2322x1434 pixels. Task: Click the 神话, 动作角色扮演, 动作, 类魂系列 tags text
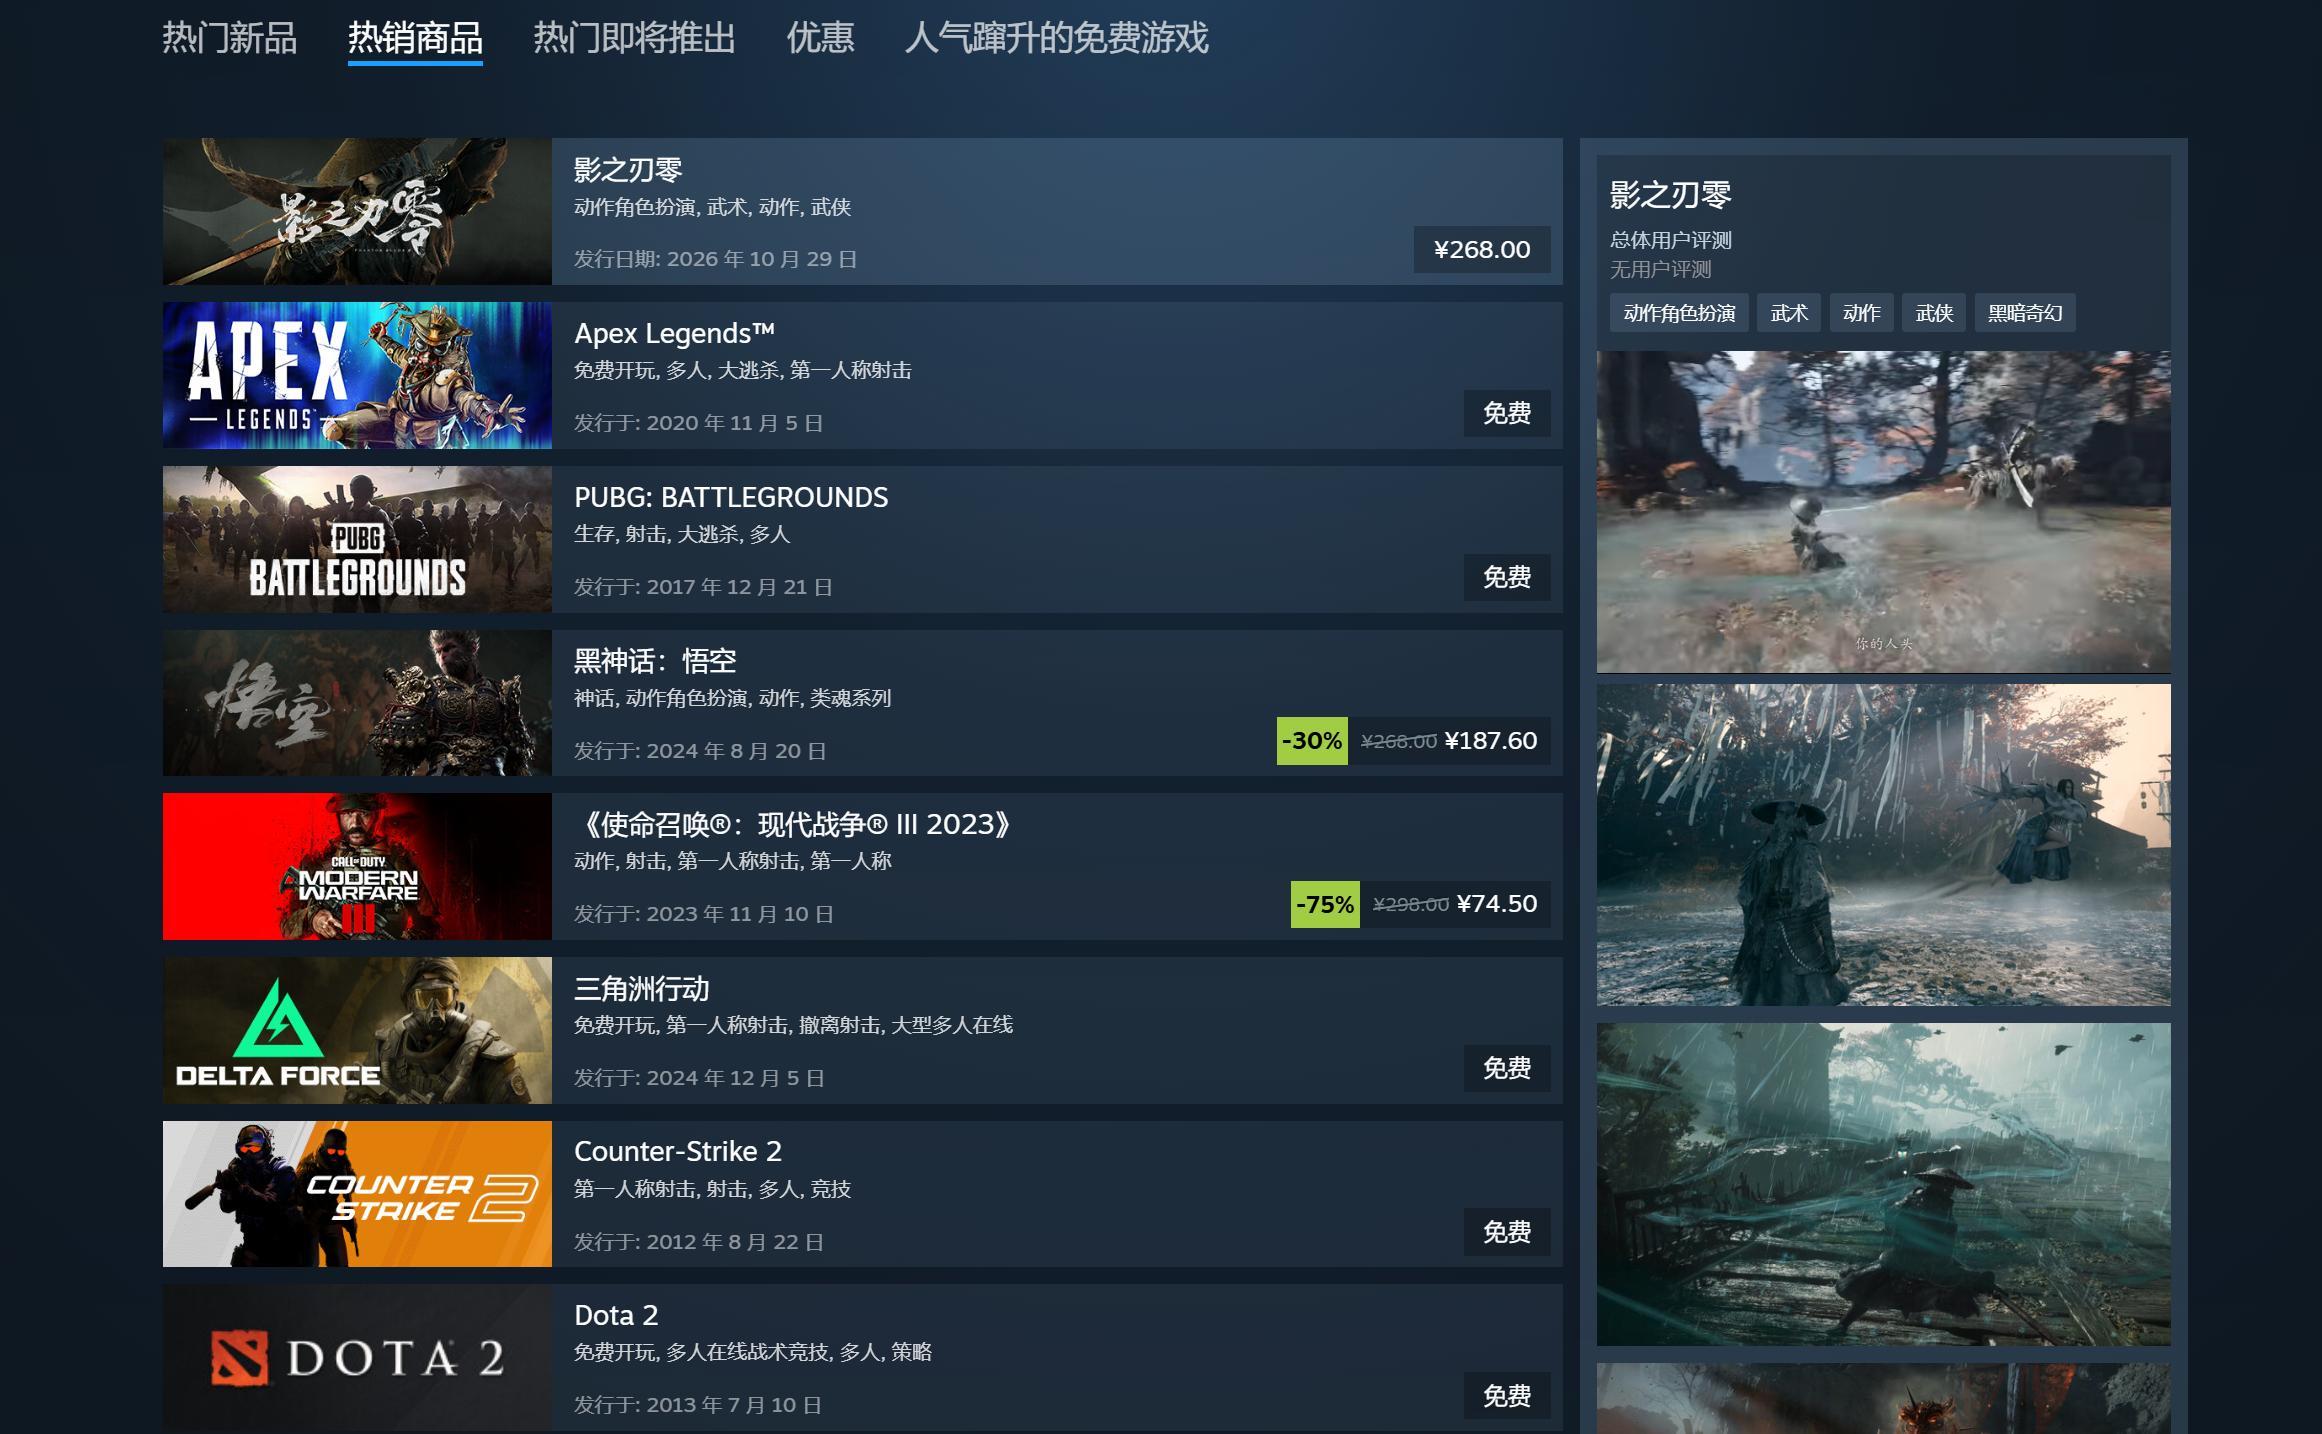(x=732, y=698)
